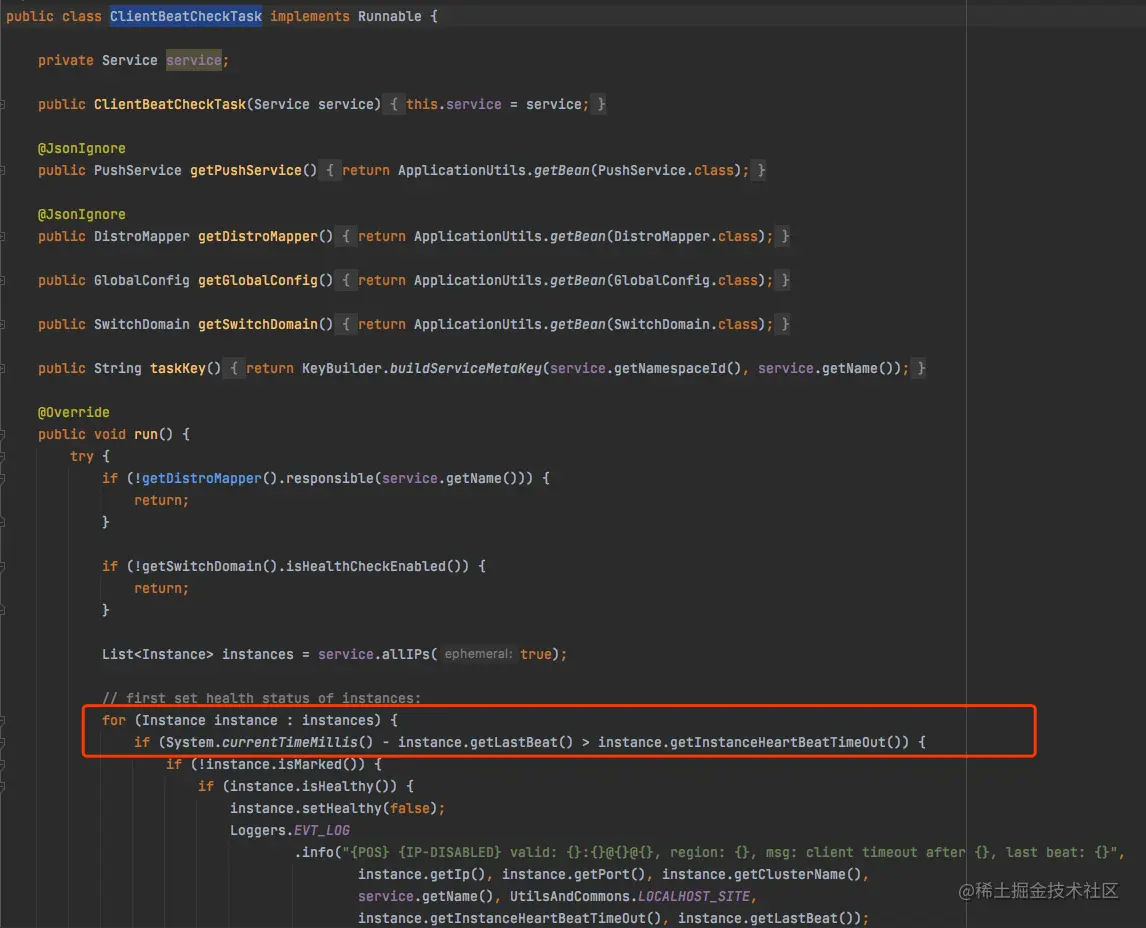The height and width of the screenshot is (928, 1146).
Task: Click the getNamespaceId call
Action: pyautogui.click(x=669, y=368)
